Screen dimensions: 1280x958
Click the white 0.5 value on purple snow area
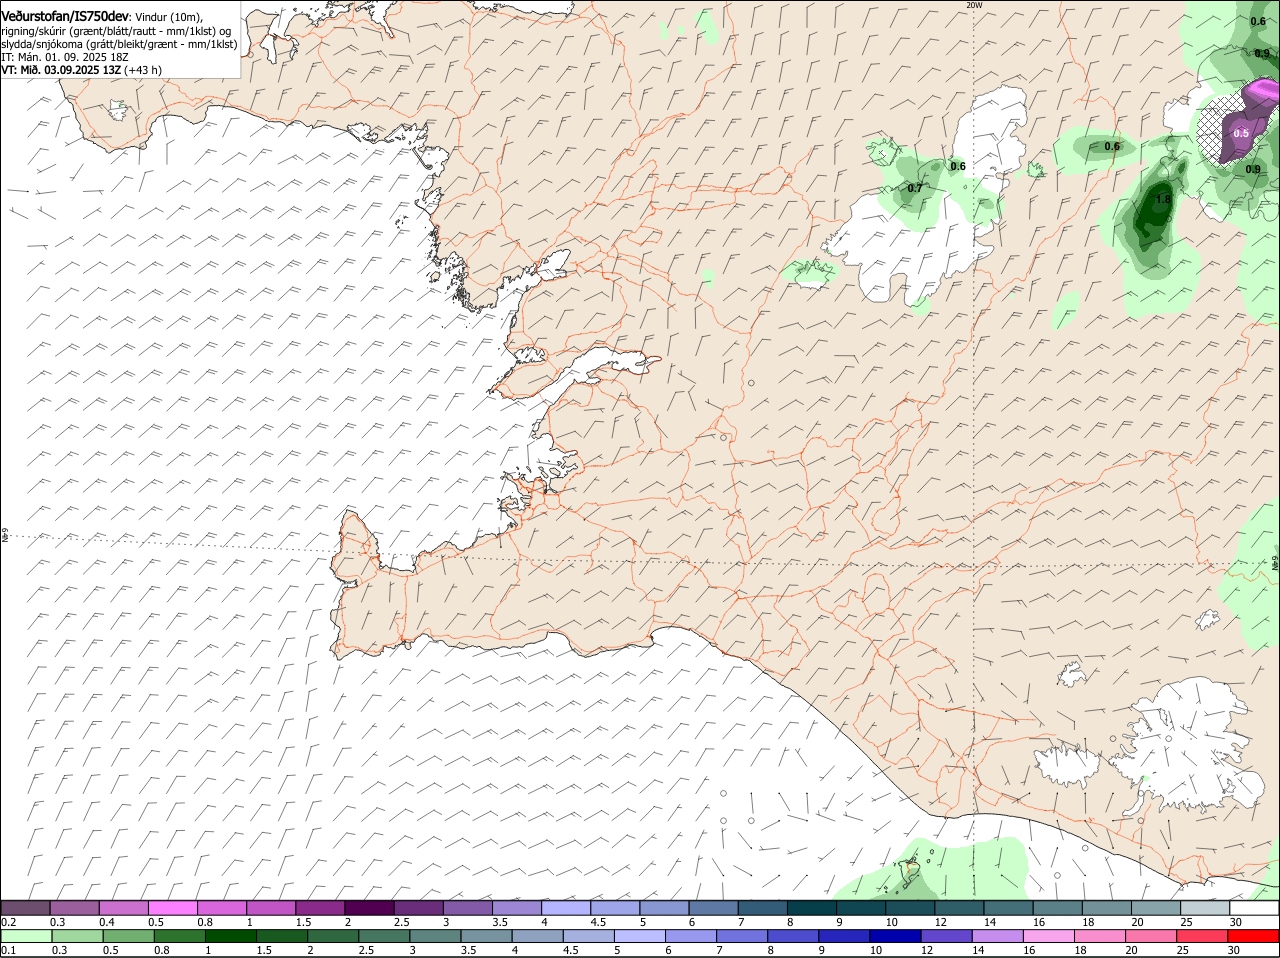pos(1241,133)
